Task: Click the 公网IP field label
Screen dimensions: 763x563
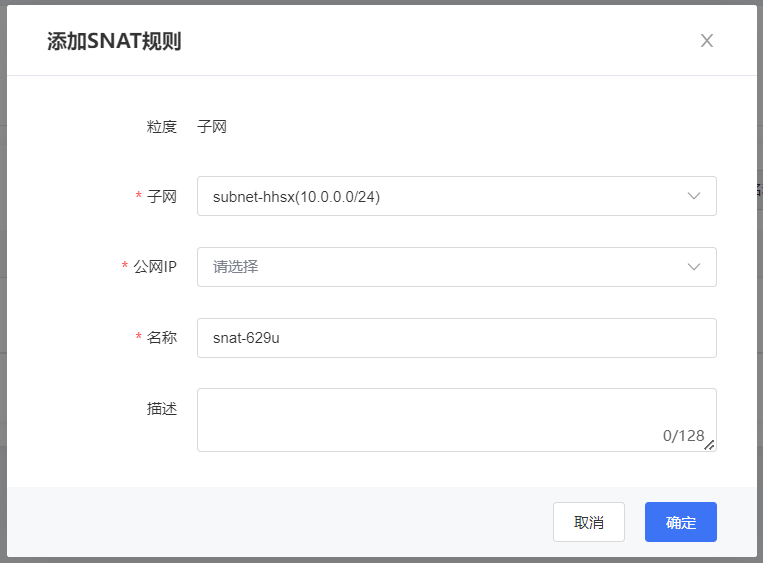Action: (155, 267)
